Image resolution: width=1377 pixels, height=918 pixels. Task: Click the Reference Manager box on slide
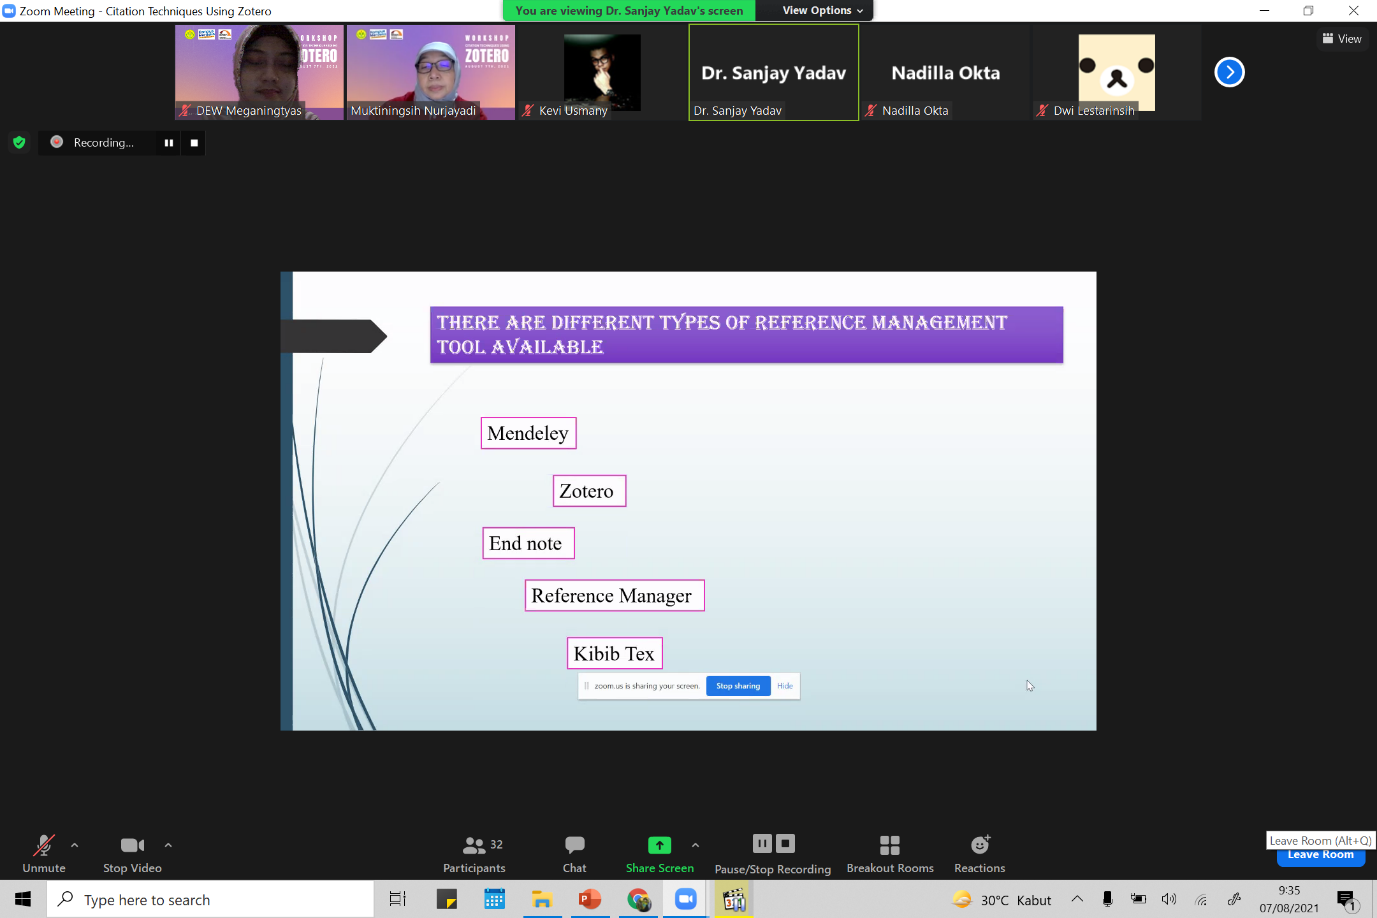click(x=615, y=596)
